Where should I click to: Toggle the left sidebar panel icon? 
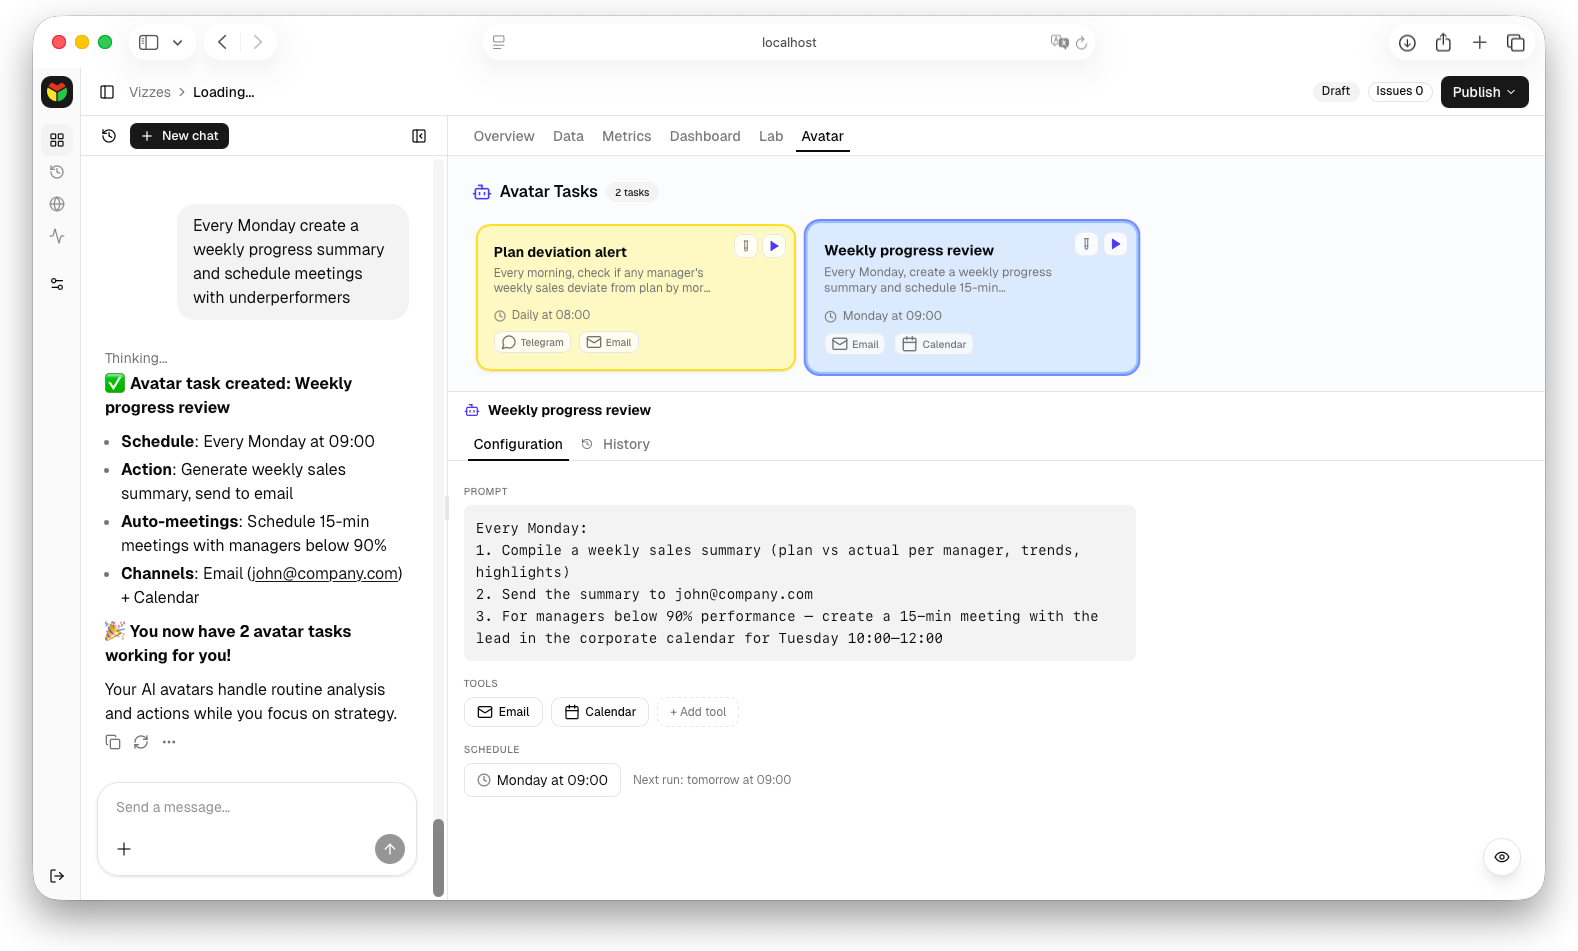point(107,92)
